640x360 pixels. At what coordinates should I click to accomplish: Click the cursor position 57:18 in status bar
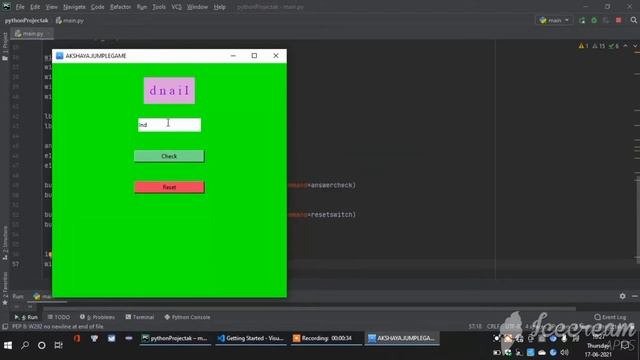[x=475, y=327]
